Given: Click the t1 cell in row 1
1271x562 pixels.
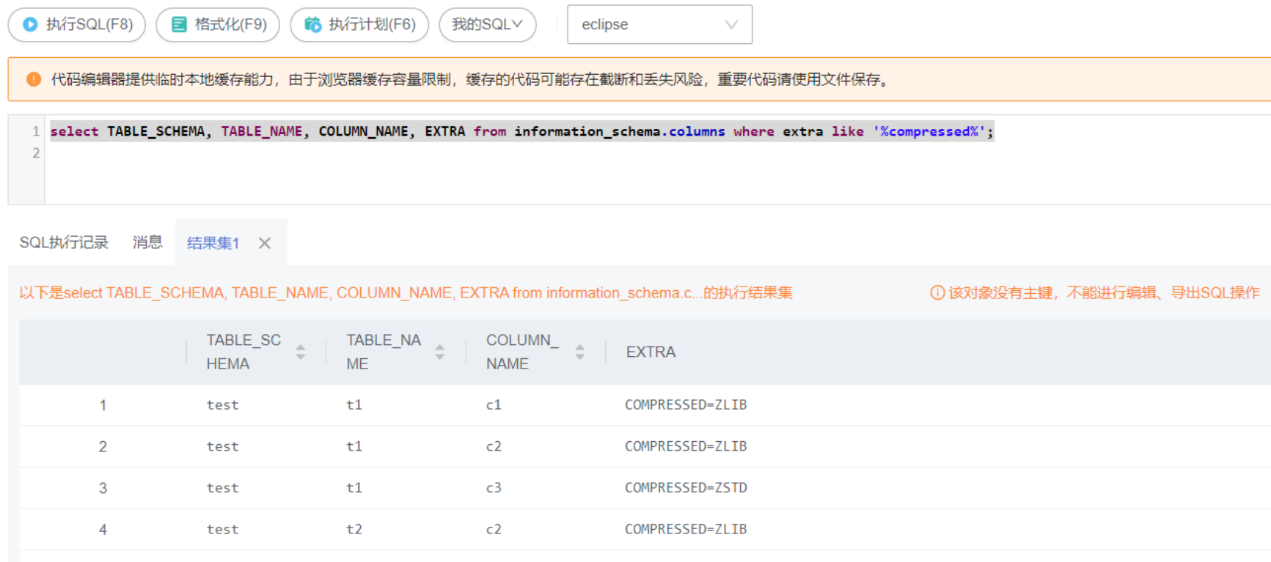Looking at the screenshot, I should (x=354, y=405).
